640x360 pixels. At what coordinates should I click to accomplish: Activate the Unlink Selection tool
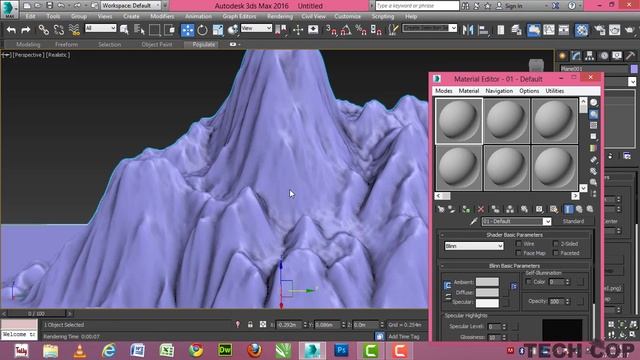click(x=59, y=30)
